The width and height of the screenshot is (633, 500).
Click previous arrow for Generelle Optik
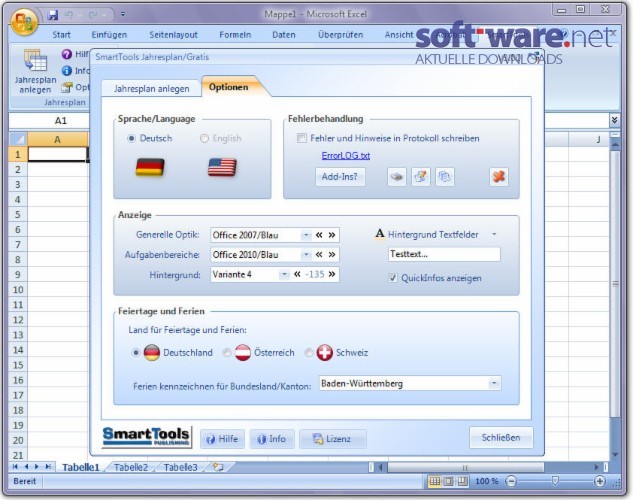click(x=319, y=235)
